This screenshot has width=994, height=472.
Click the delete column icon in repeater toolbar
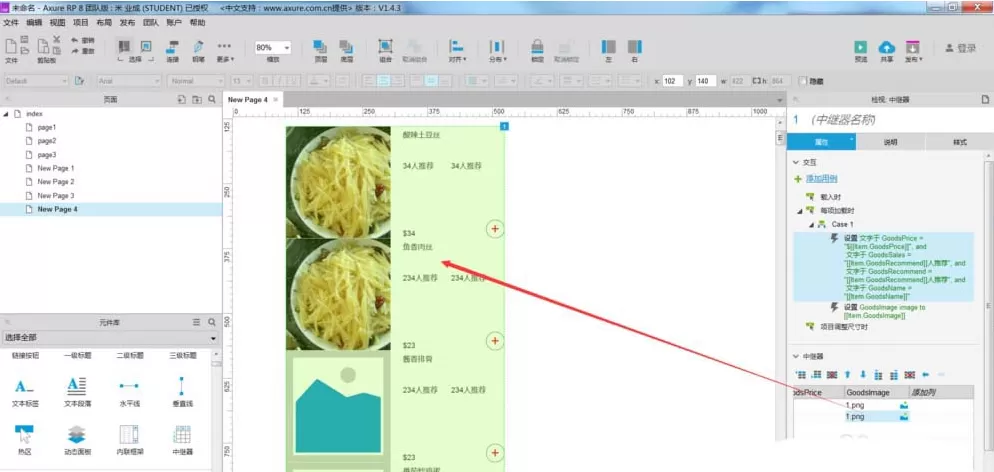point(910,374)
